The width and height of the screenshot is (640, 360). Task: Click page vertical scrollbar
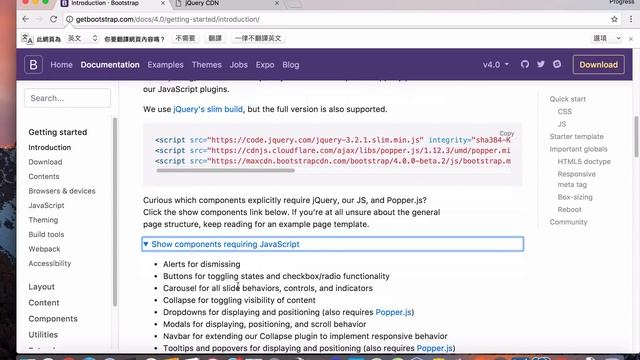[636, 137]
